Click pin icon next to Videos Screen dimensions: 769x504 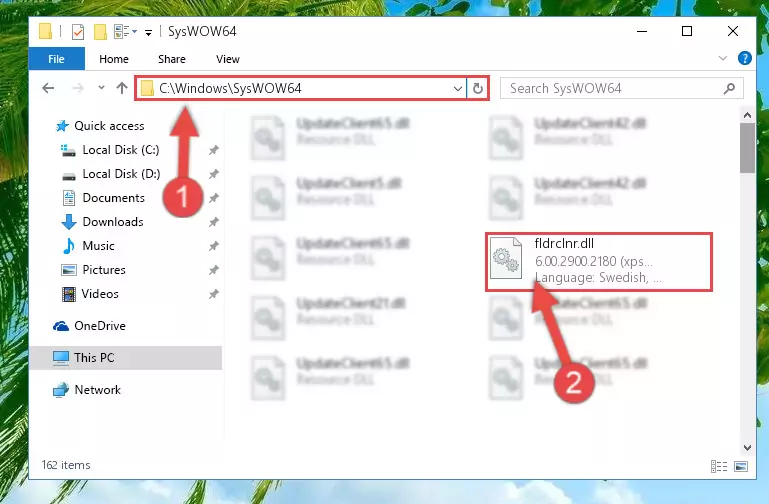coord(213,295)
